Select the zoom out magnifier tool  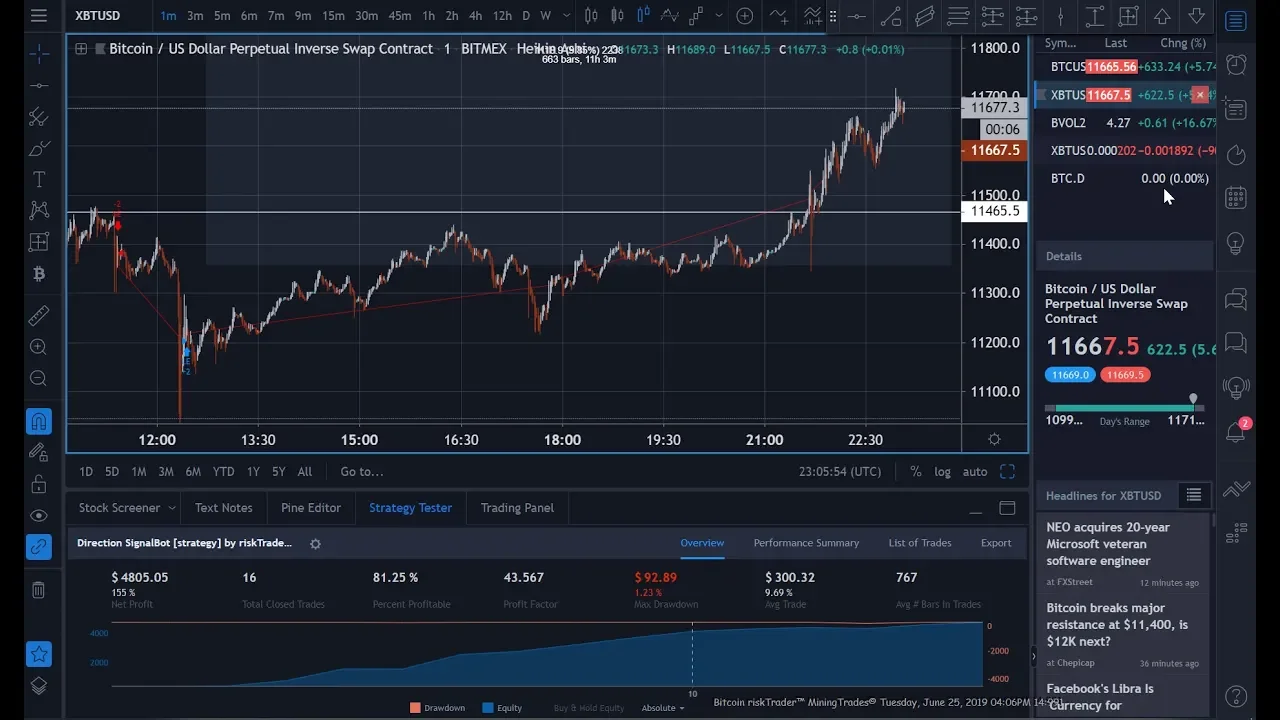38,379
